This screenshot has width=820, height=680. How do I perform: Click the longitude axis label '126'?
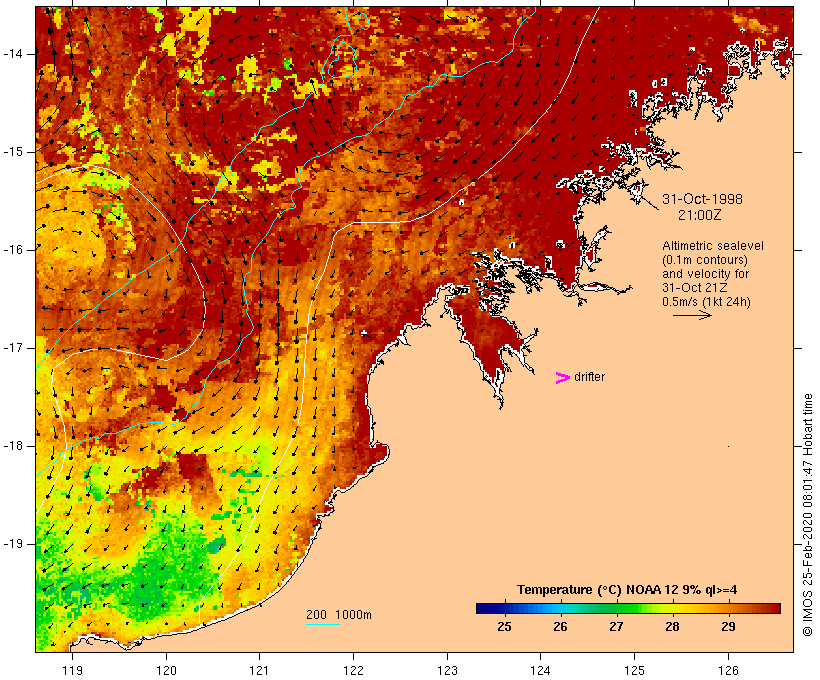[x=728, y=670]
